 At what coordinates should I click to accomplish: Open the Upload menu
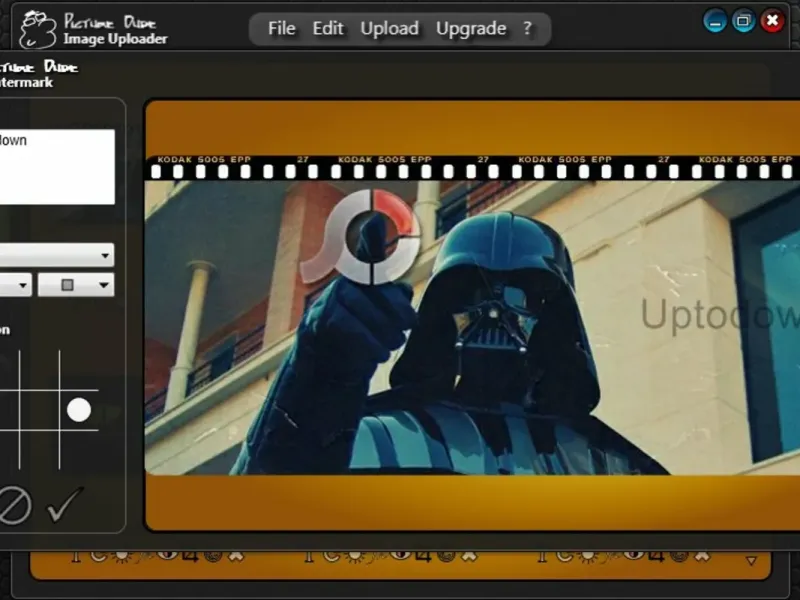[389, 29]
